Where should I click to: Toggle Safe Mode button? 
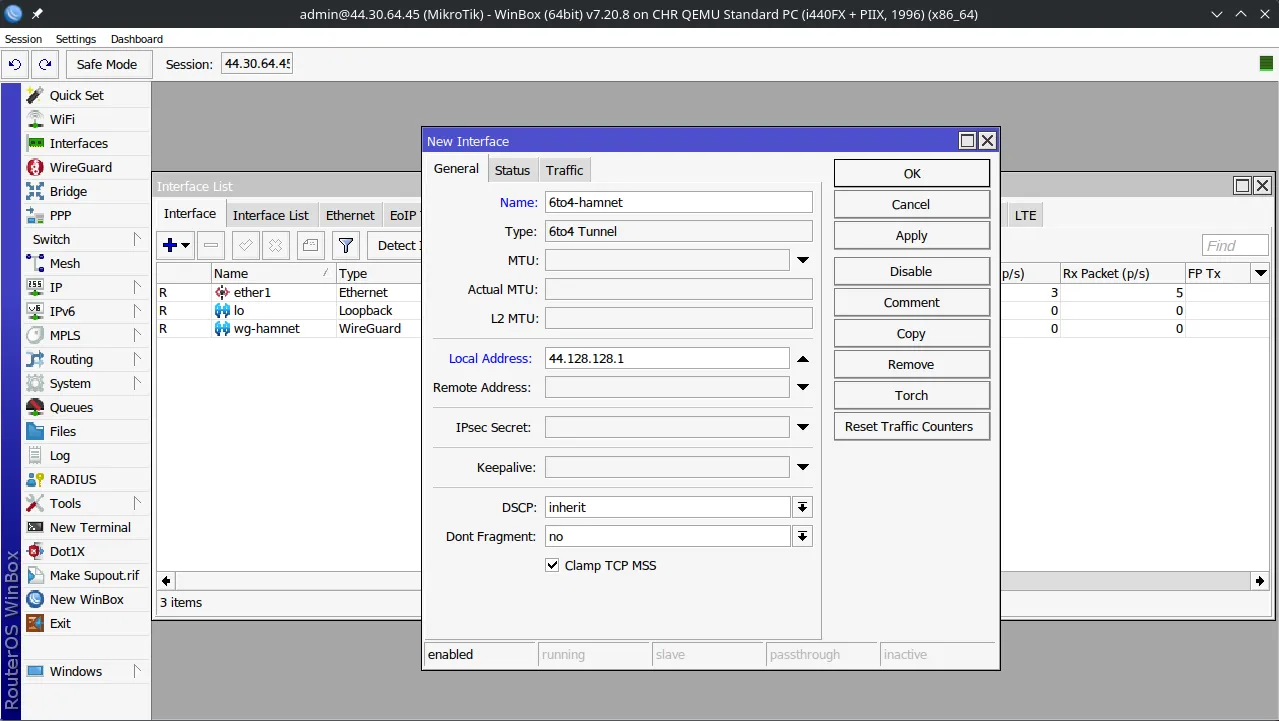(x=107, y=64)
